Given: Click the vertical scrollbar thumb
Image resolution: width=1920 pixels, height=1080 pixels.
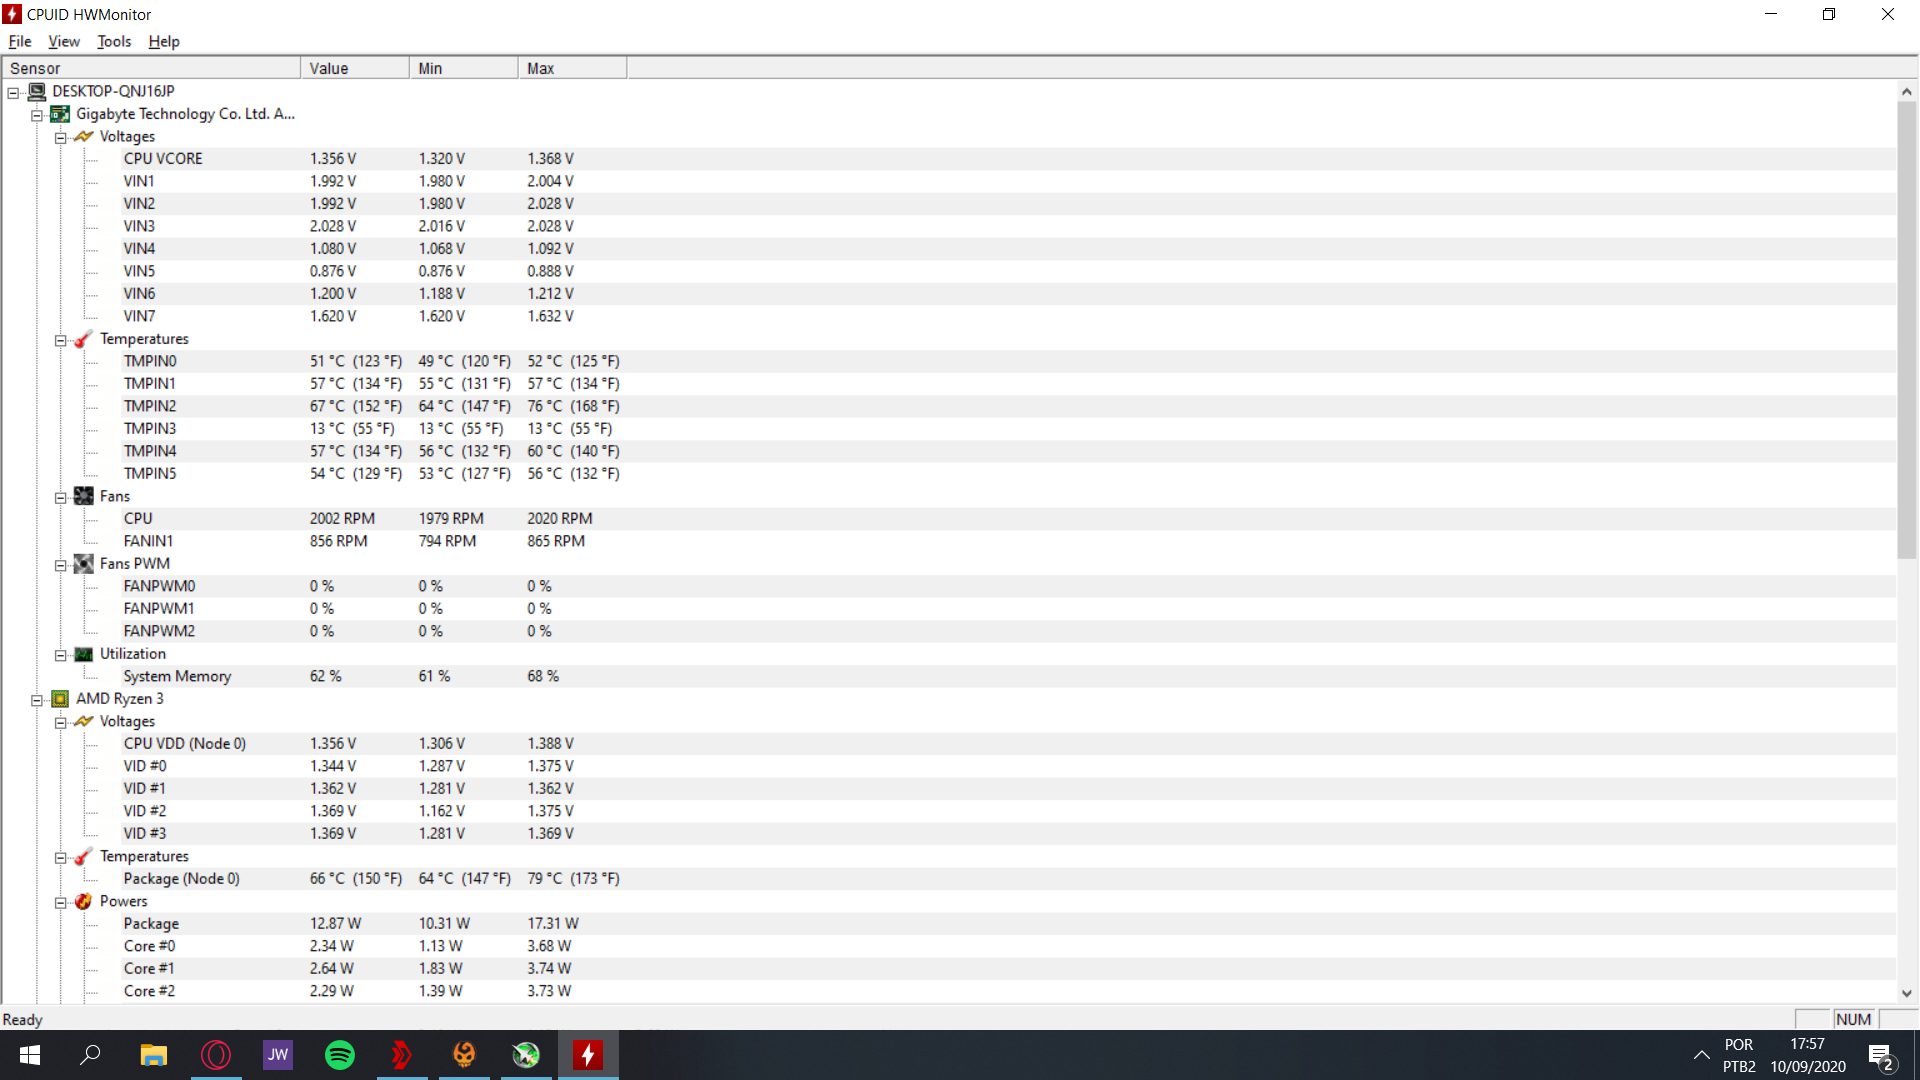Looking at the screenshot, I should (x=1906, y=330).
